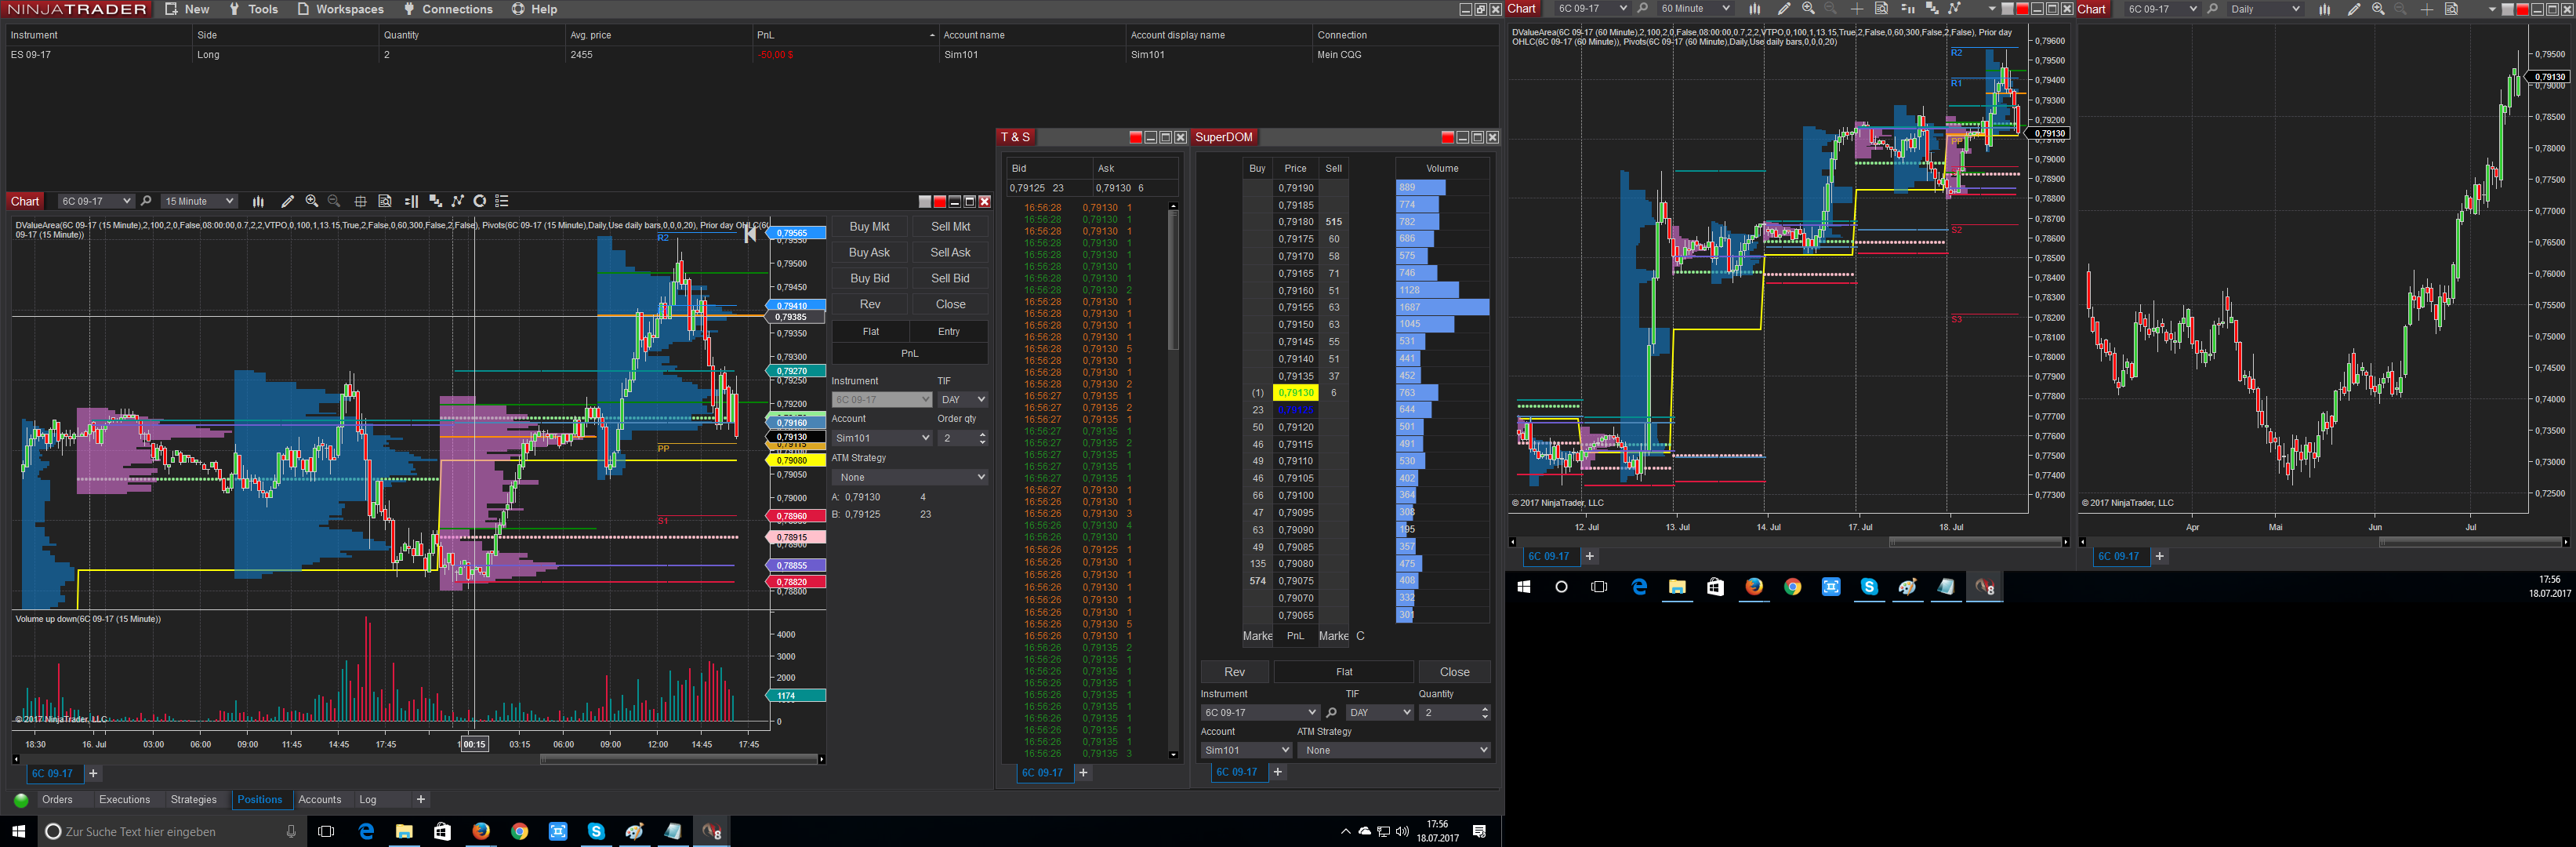Zoom out on the 15 Minute chart

coord(334,201)
